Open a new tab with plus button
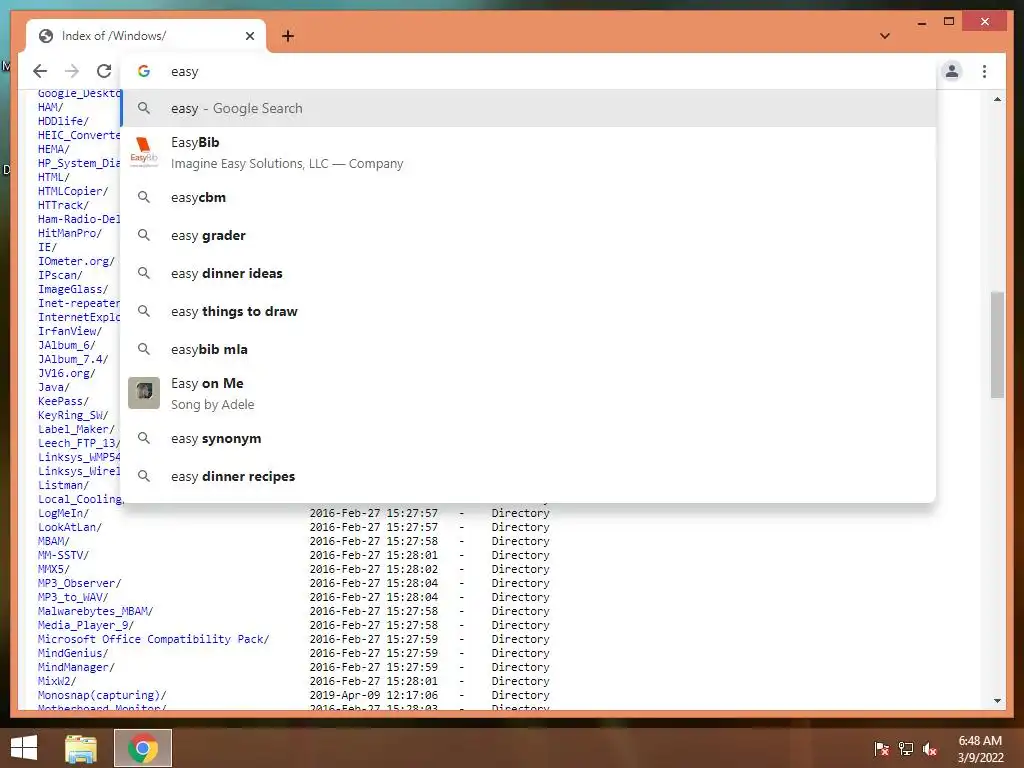The image size is (1024, 768). pos(288,36)
